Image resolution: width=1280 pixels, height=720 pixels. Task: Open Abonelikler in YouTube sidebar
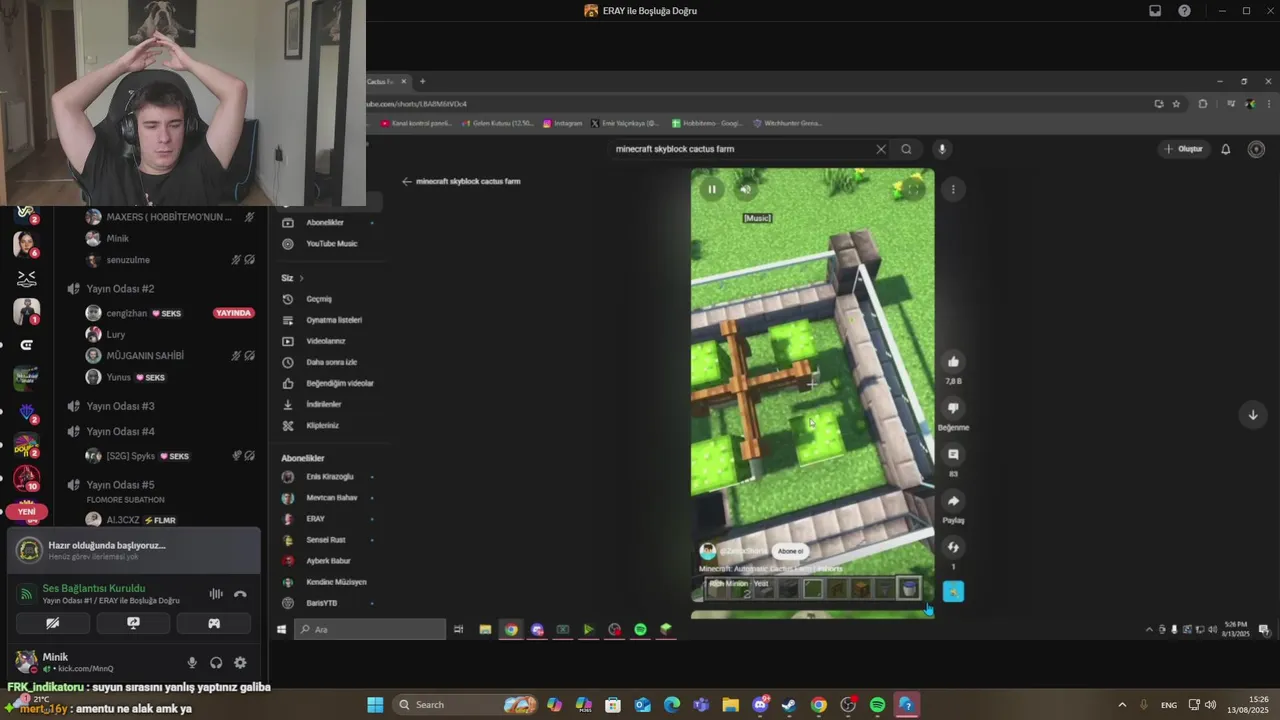click(x=325, y=222)
